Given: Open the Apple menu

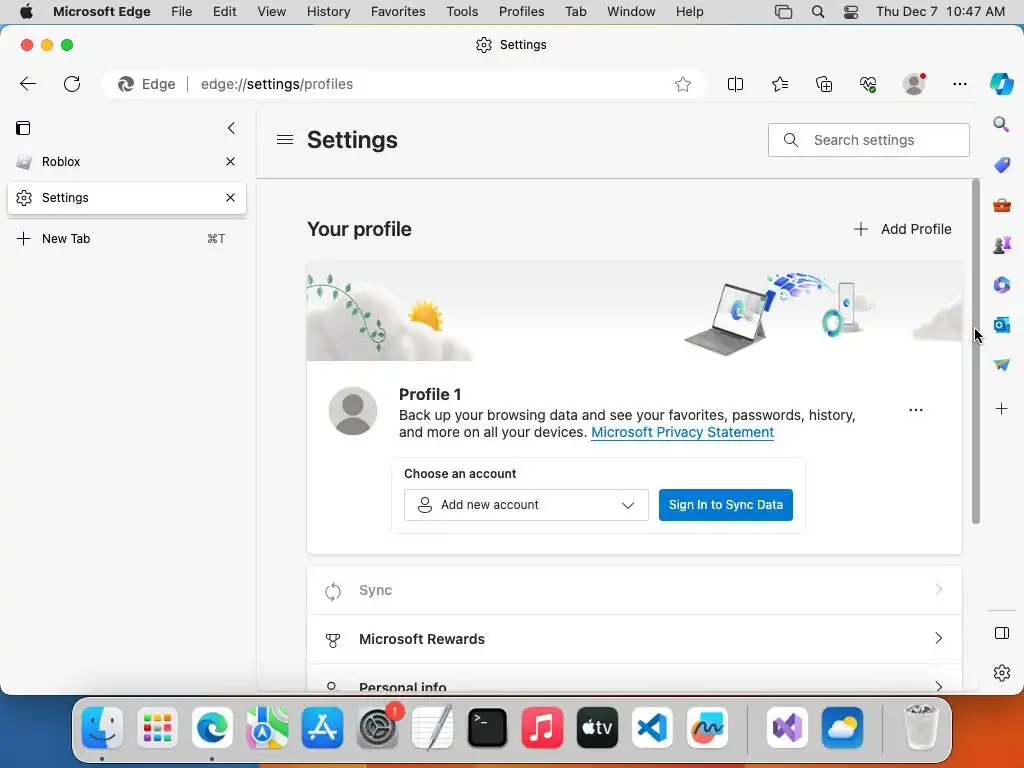Looking at the screenshot, I should click(26, 12).
